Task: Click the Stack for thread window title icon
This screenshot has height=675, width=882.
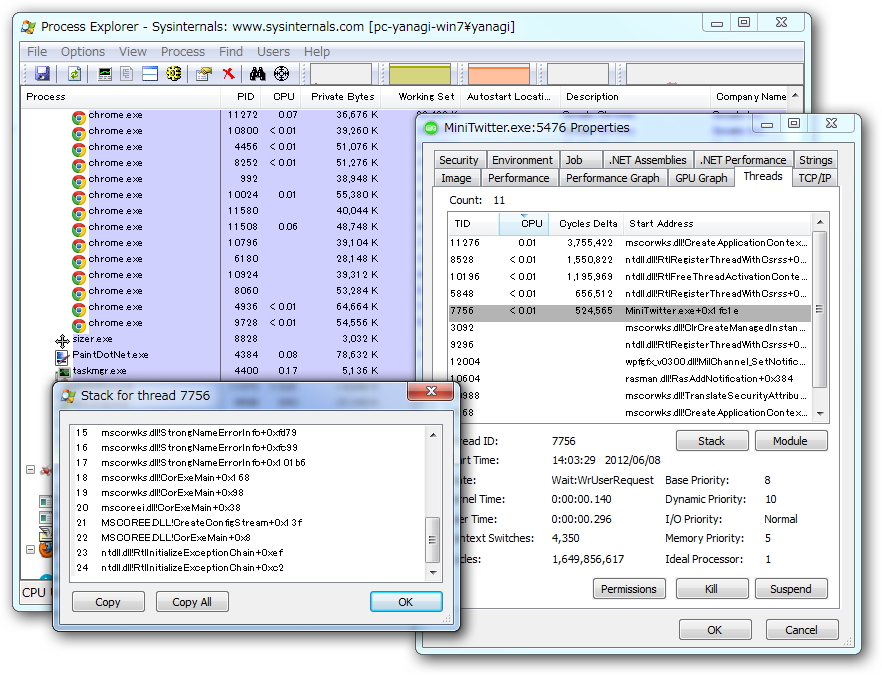Action: coord(69,396)
